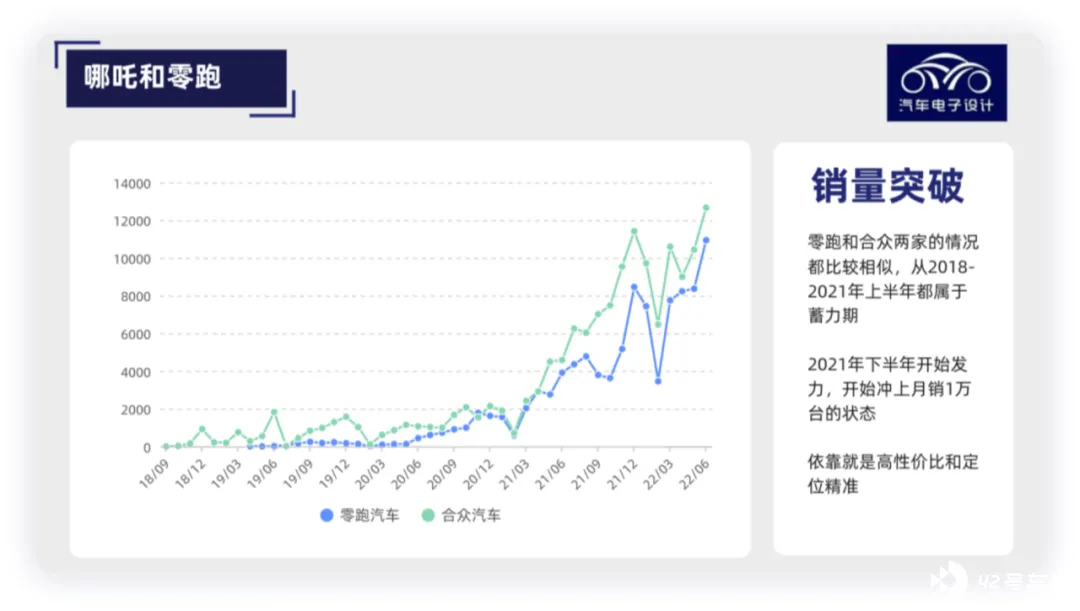Click the 22/06 x-axis label
The height and width of the screenshot is (611, 1080).
pos(694,474)
